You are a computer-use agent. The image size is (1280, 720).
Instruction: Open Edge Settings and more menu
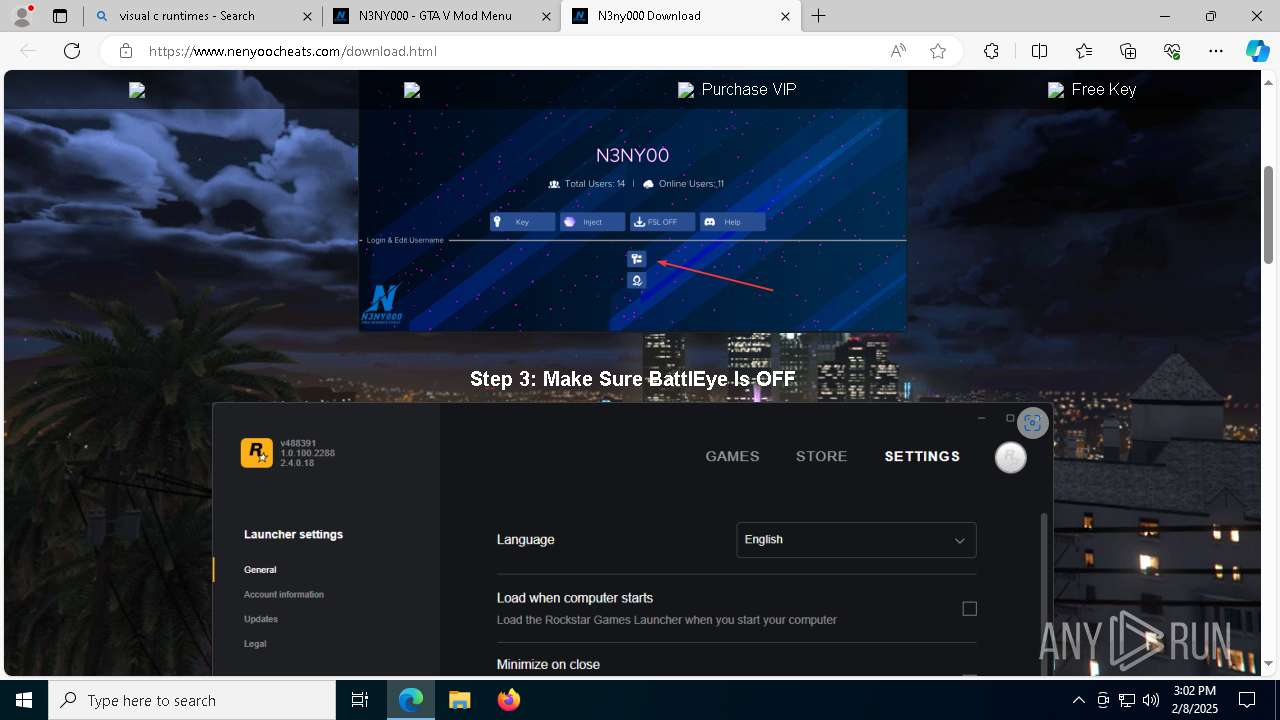1216,51
